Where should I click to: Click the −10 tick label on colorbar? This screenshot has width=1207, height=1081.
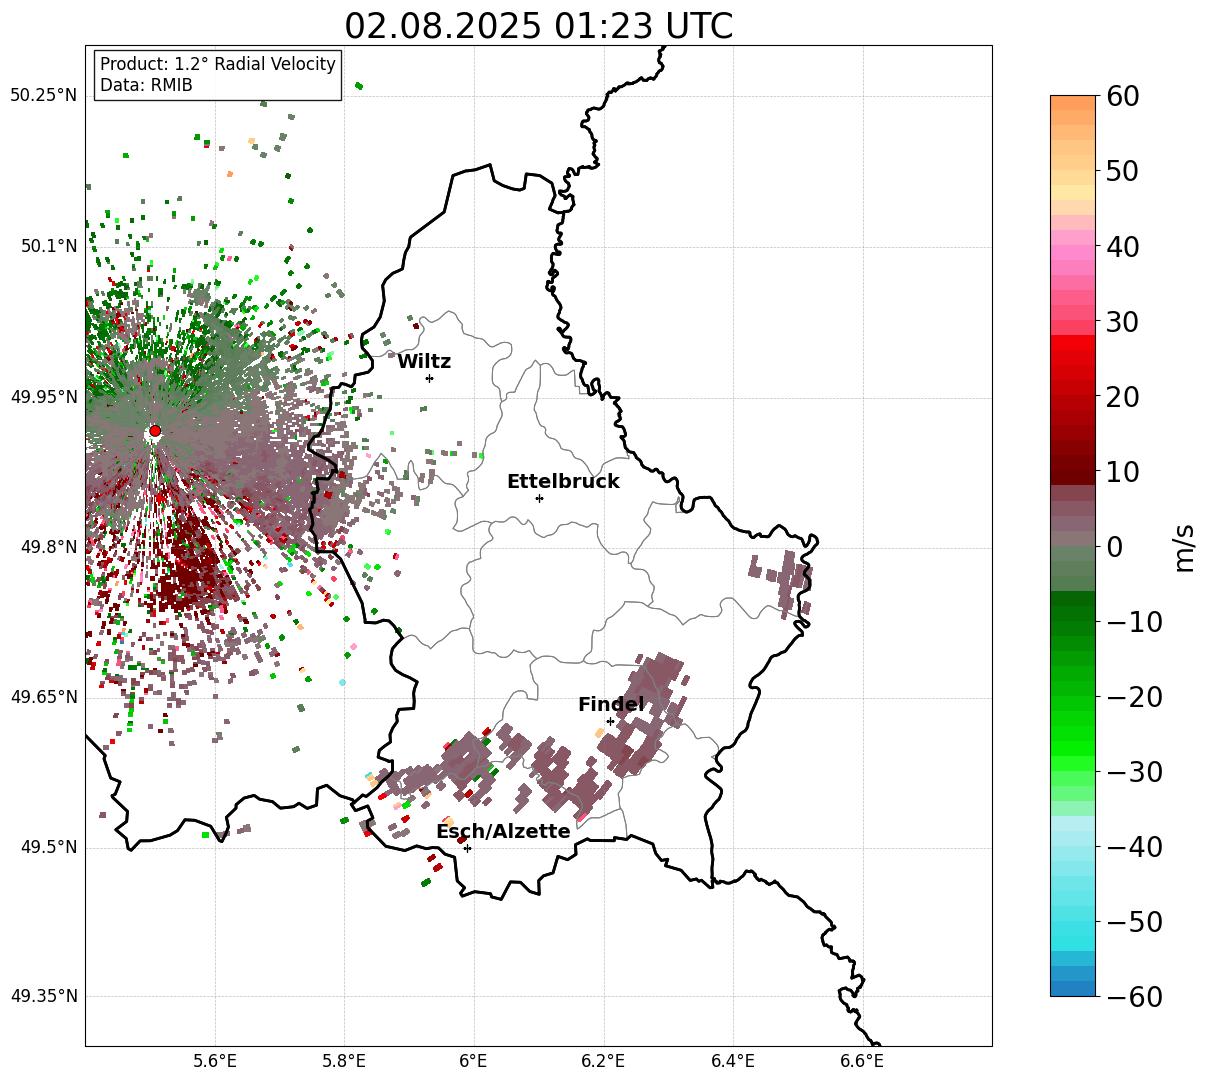pyautogui.click(x=1133, y=622)
